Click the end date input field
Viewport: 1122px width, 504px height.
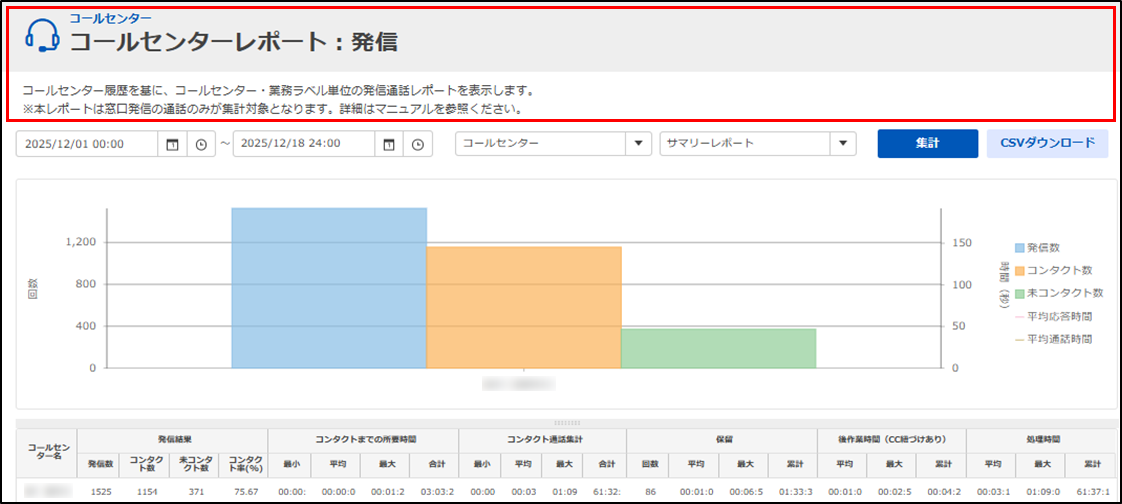(303, 144)
